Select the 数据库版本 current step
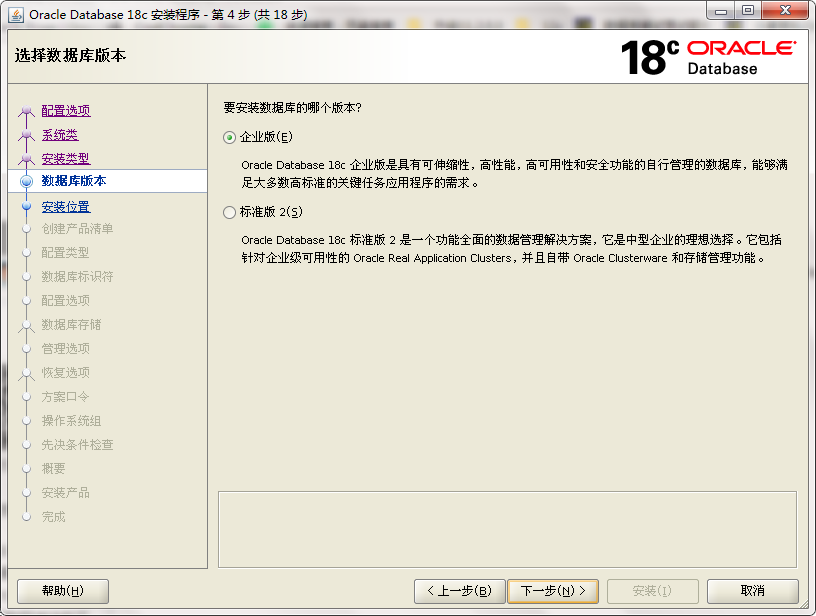This screenshot has height=616, width=816. click(x=107, y=181)
